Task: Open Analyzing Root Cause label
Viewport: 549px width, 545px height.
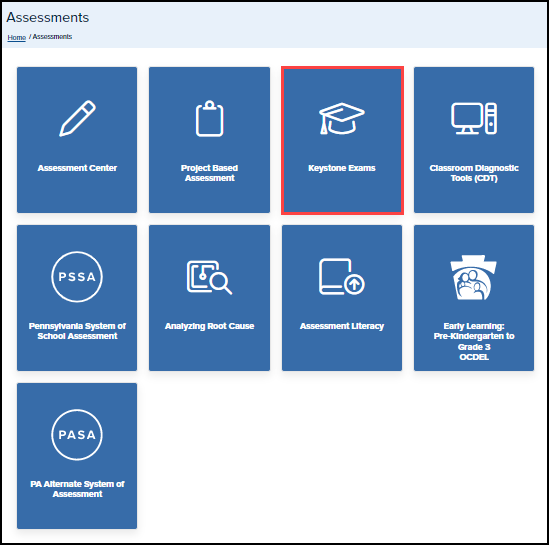Action: coord(209,326)
